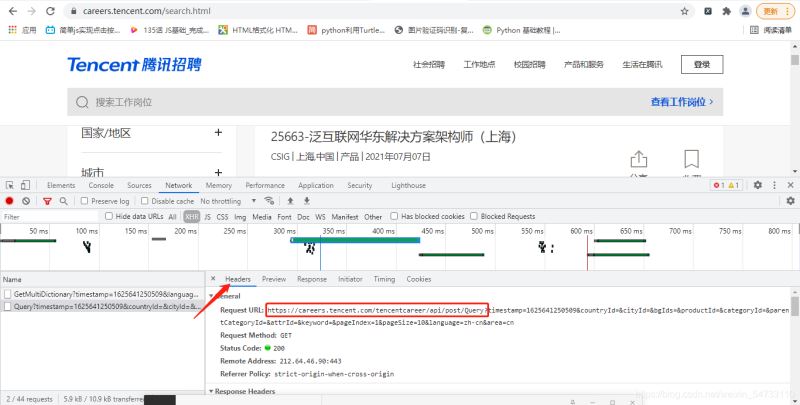Open network panel settings gear
Screen dimensions: 800x405
(x=790, y=201)
